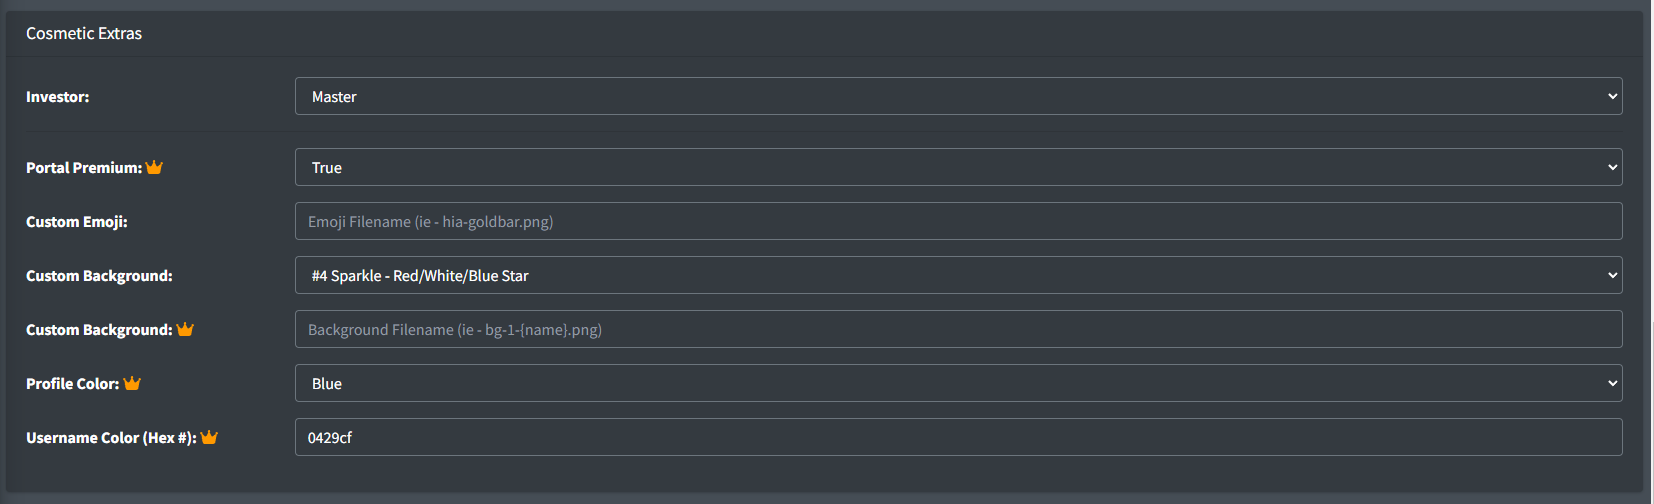Click first Custom Background label text
This screenshot has width=1654, height=504.
coord(99,276)
